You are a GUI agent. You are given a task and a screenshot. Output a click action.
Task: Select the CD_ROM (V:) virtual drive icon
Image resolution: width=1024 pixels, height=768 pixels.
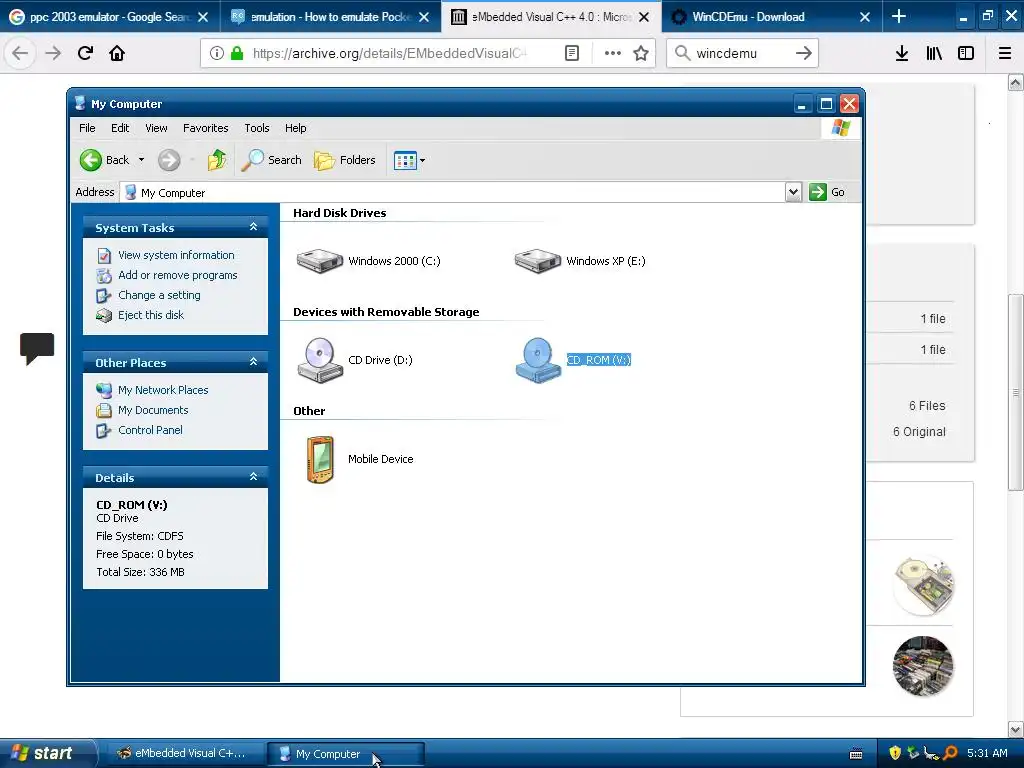point(538,360)
